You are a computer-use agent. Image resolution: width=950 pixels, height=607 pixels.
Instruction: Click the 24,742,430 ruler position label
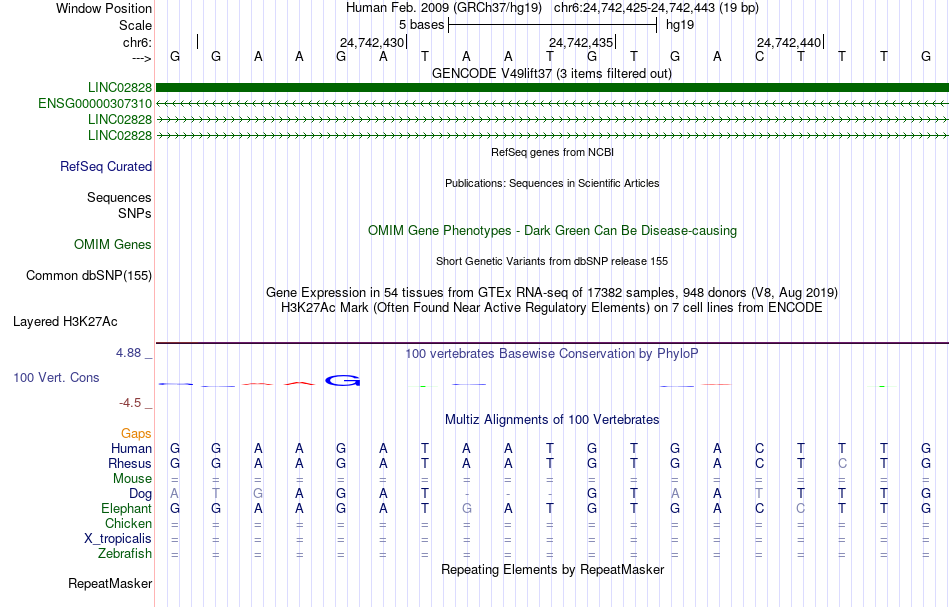click(x=371, y=42)
